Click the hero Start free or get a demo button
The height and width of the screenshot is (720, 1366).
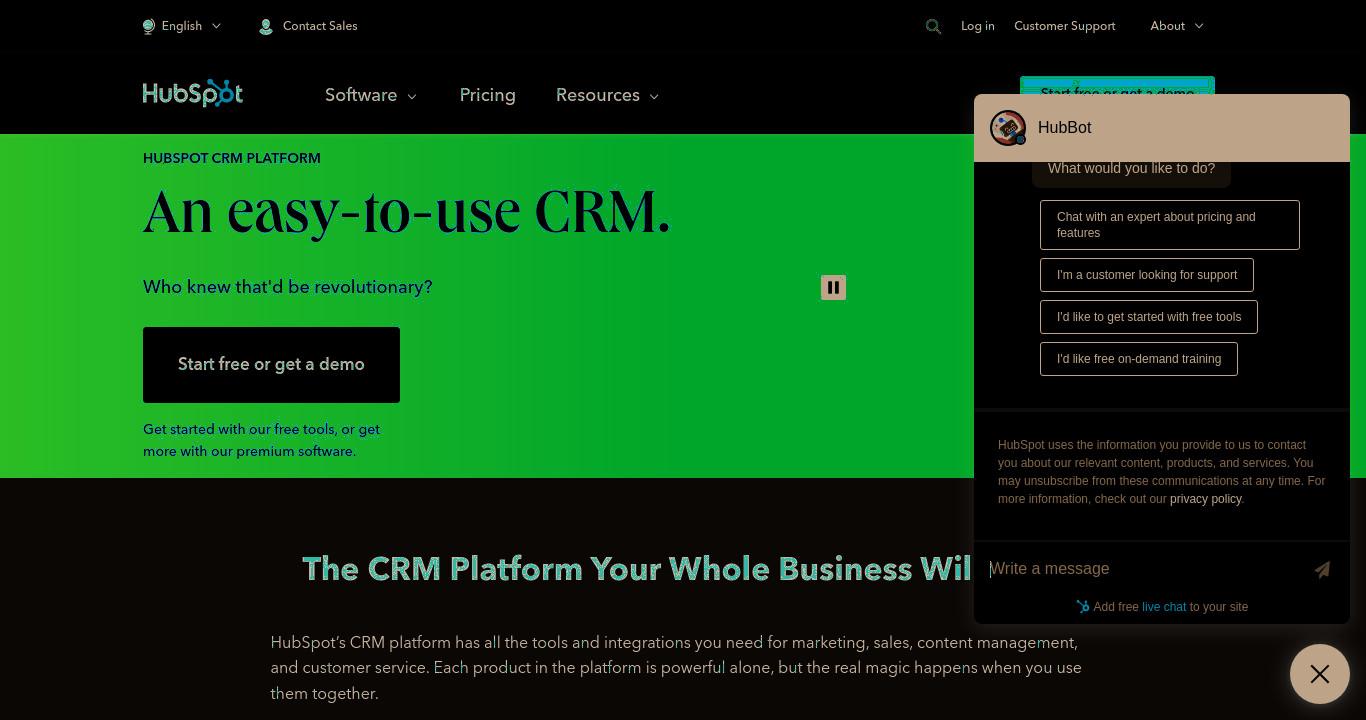(271, 365)
